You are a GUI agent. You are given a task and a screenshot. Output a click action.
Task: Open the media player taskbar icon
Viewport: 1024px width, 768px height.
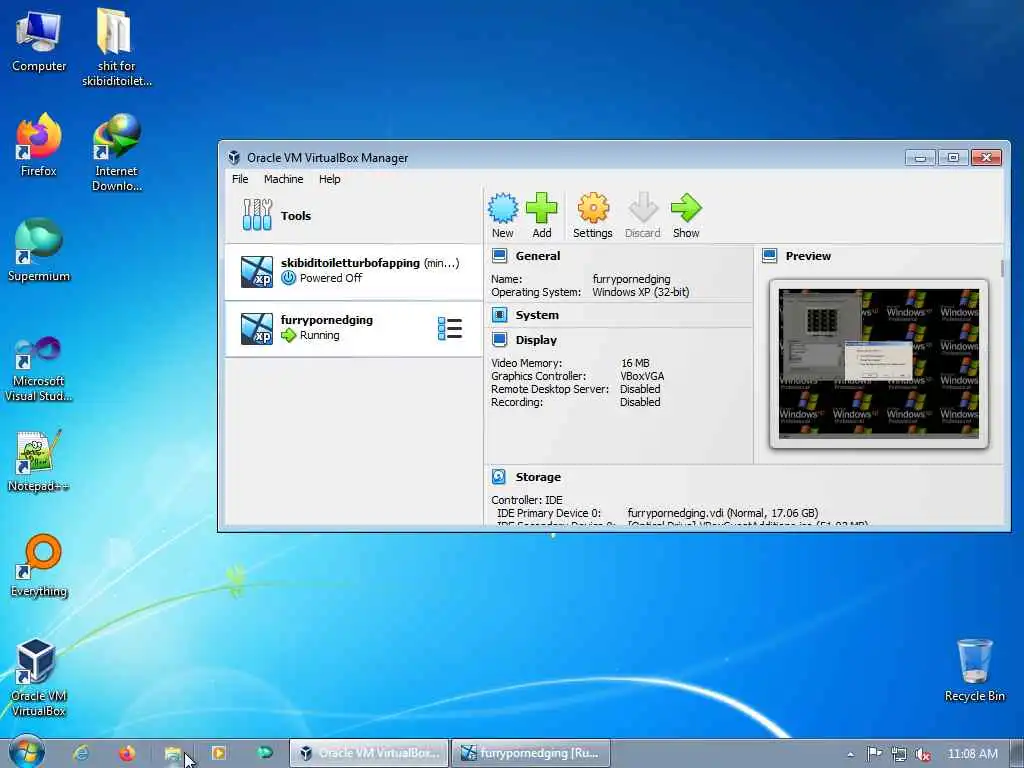(219, 753)
